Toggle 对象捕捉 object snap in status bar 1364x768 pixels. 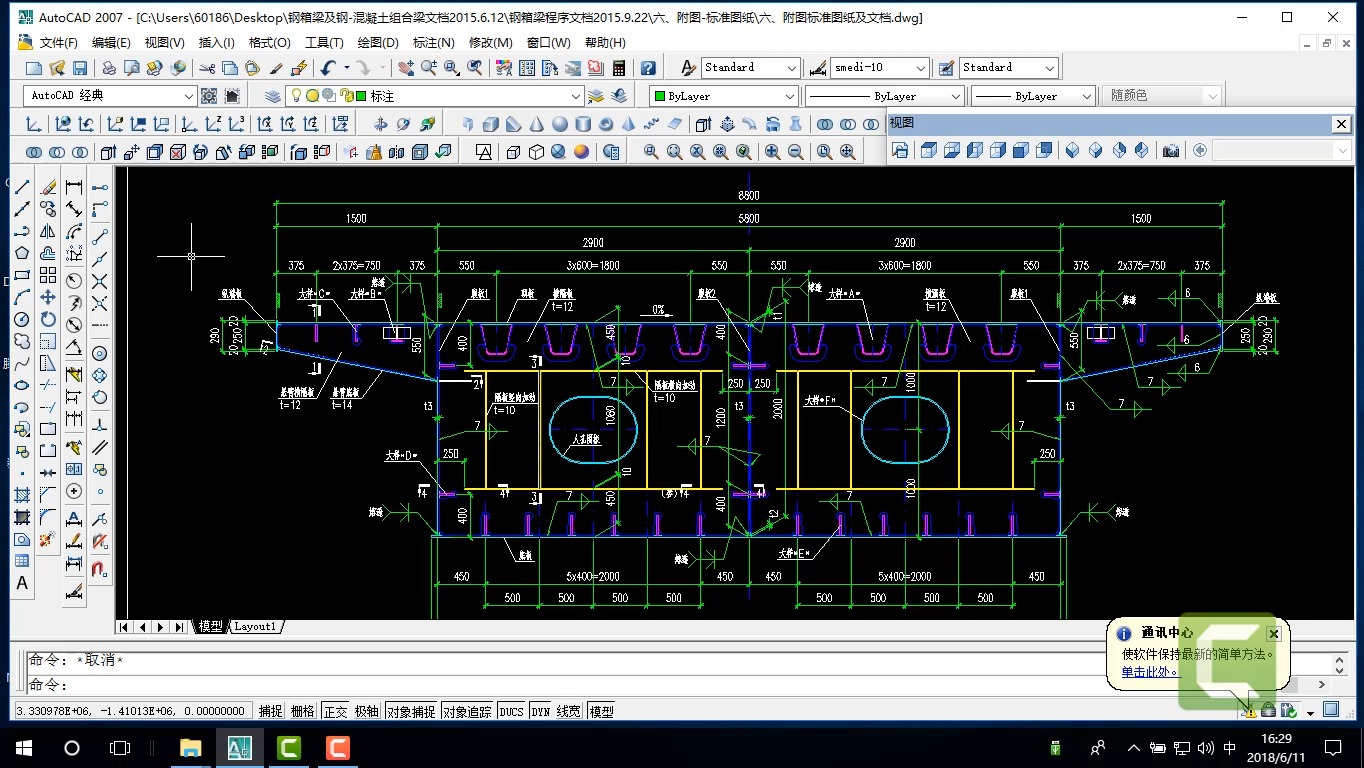point(411,711)
